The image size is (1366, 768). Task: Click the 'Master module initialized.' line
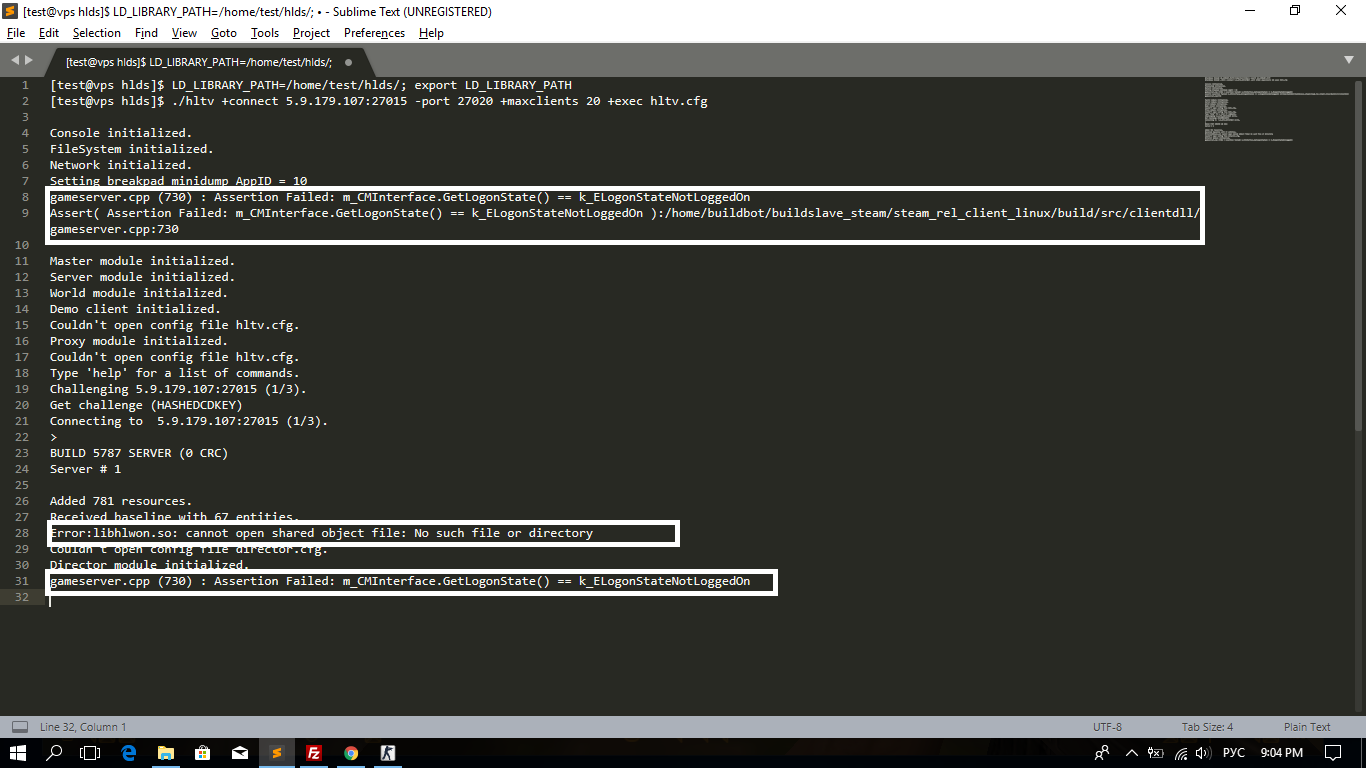pyautogui.click(x=143, y=261)
